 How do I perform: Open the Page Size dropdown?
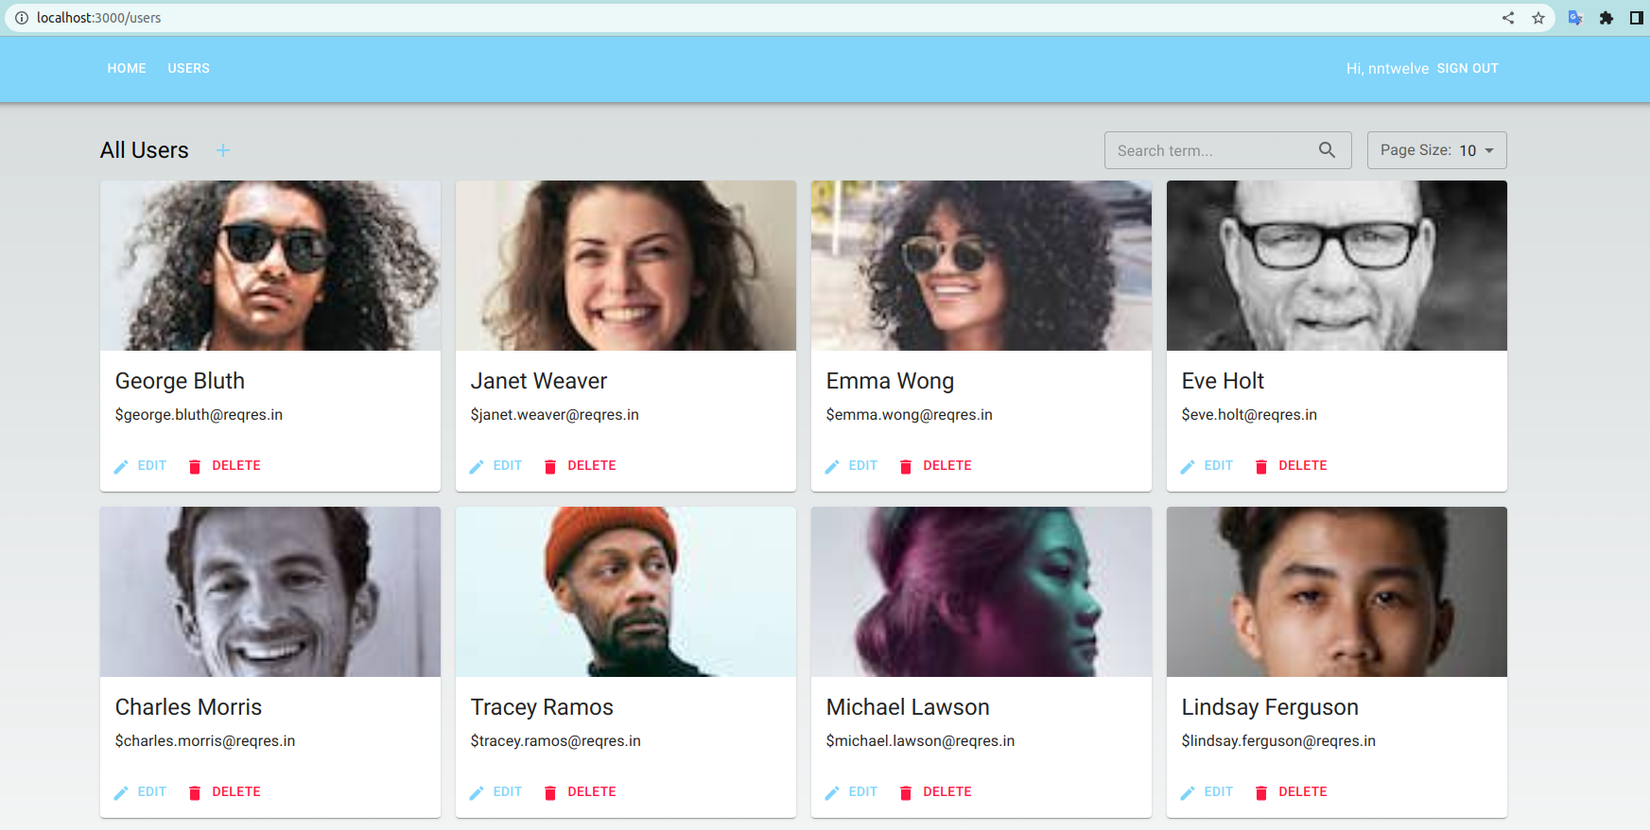tap(1436, 150)
